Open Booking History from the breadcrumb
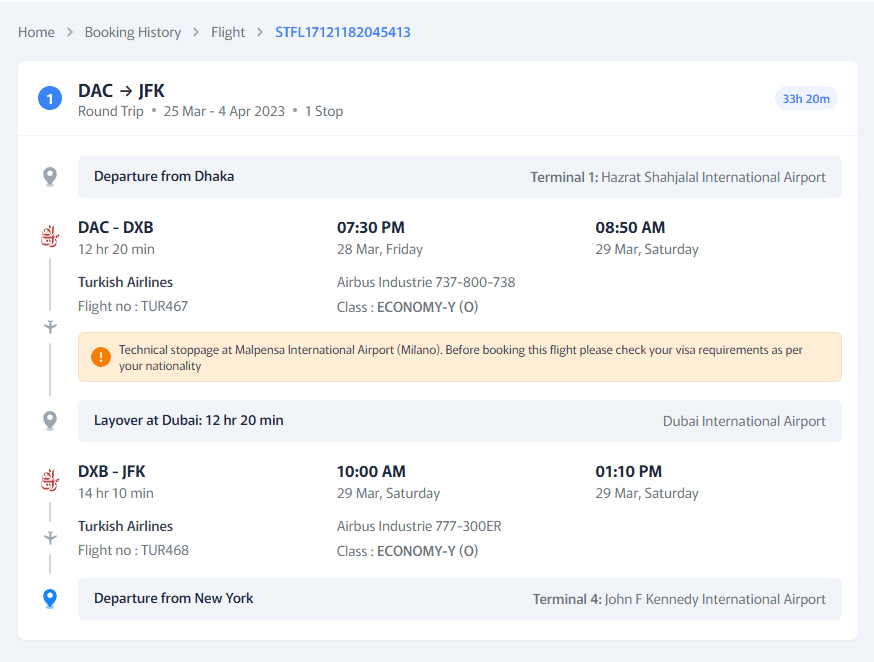Image resolution: width=874 pixels, height=662 pixels. [x=133, y=32]
